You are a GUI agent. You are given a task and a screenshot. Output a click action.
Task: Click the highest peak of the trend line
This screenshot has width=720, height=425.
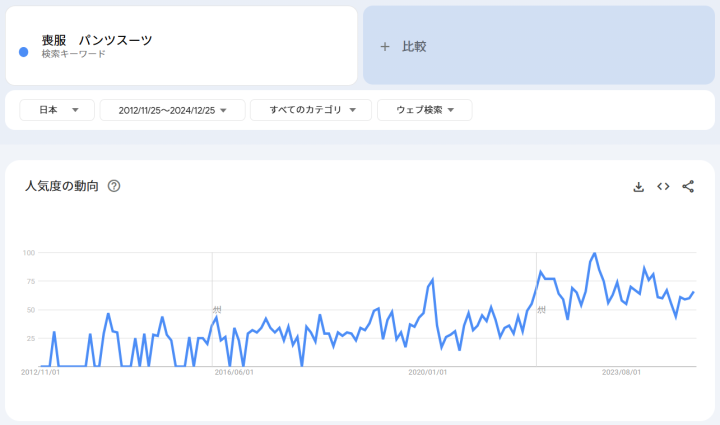tap(595, 254)
